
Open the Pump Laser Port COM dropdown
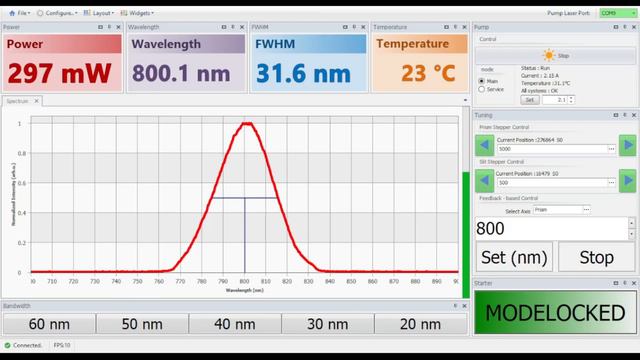coord(618,13)
